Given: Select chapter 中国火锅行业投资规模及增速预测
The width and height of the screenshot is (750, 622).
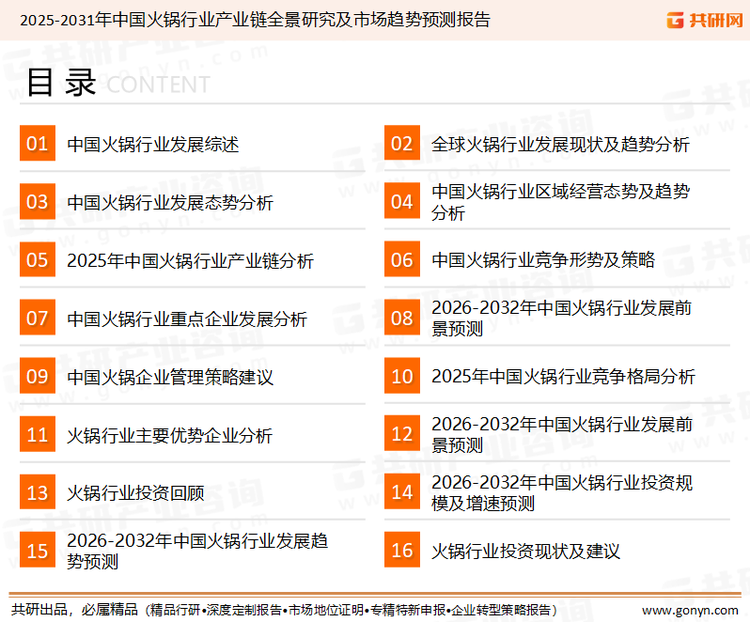Looking at the screenshot, I should pos(562,493).
